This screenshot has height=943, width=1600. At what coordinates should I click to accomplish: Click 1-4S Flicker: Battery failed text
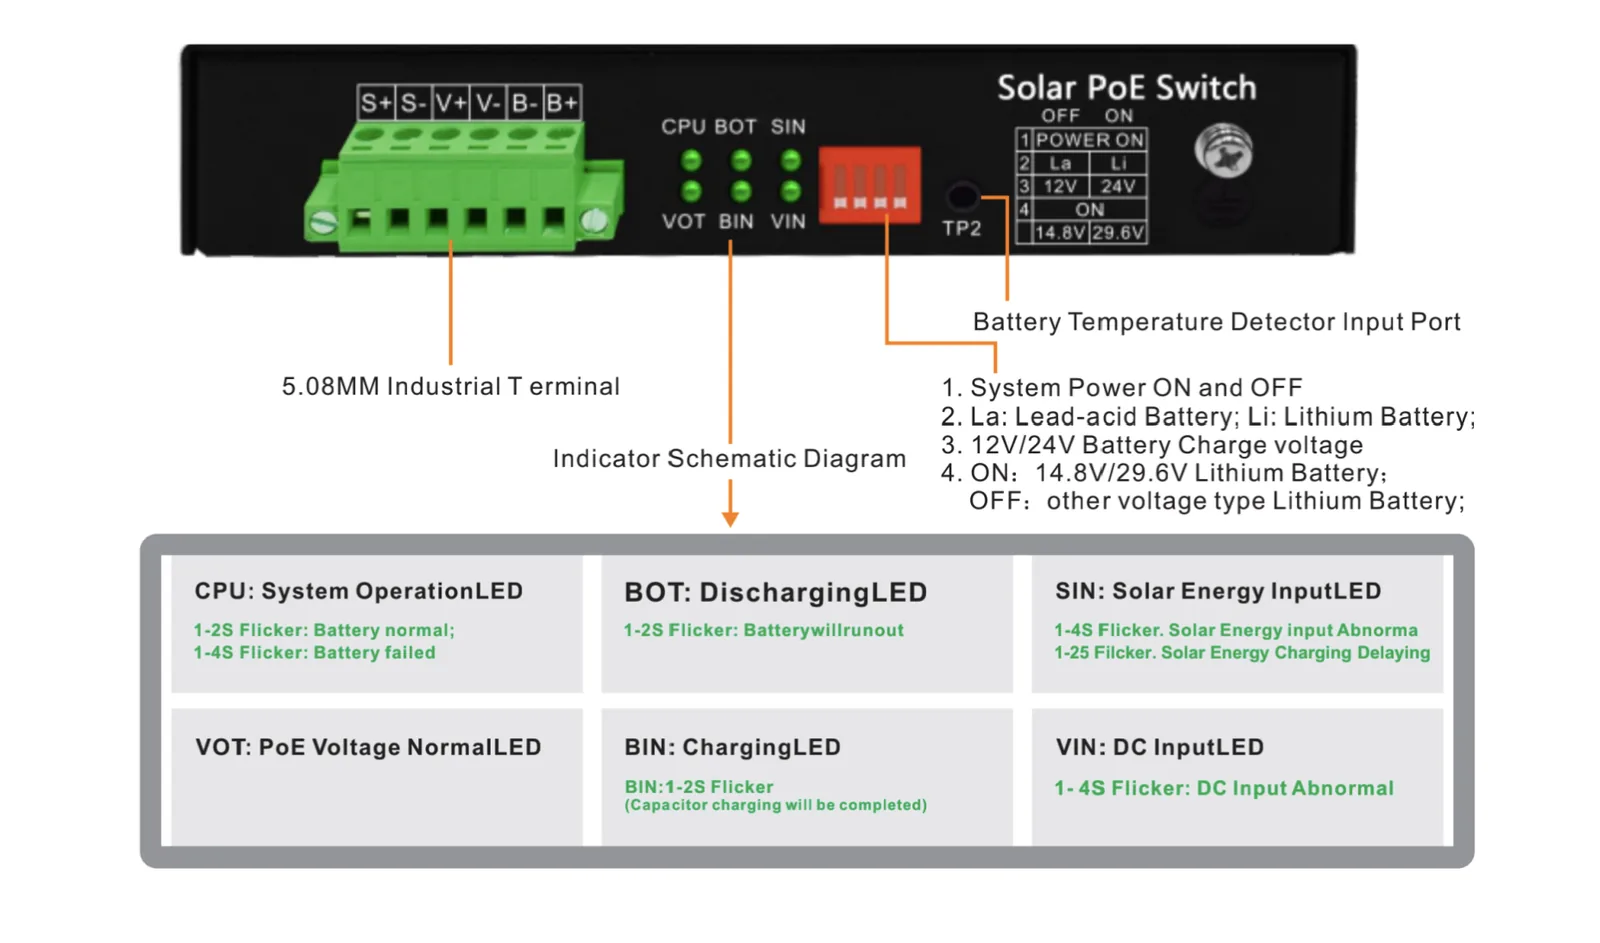[314, 653]
